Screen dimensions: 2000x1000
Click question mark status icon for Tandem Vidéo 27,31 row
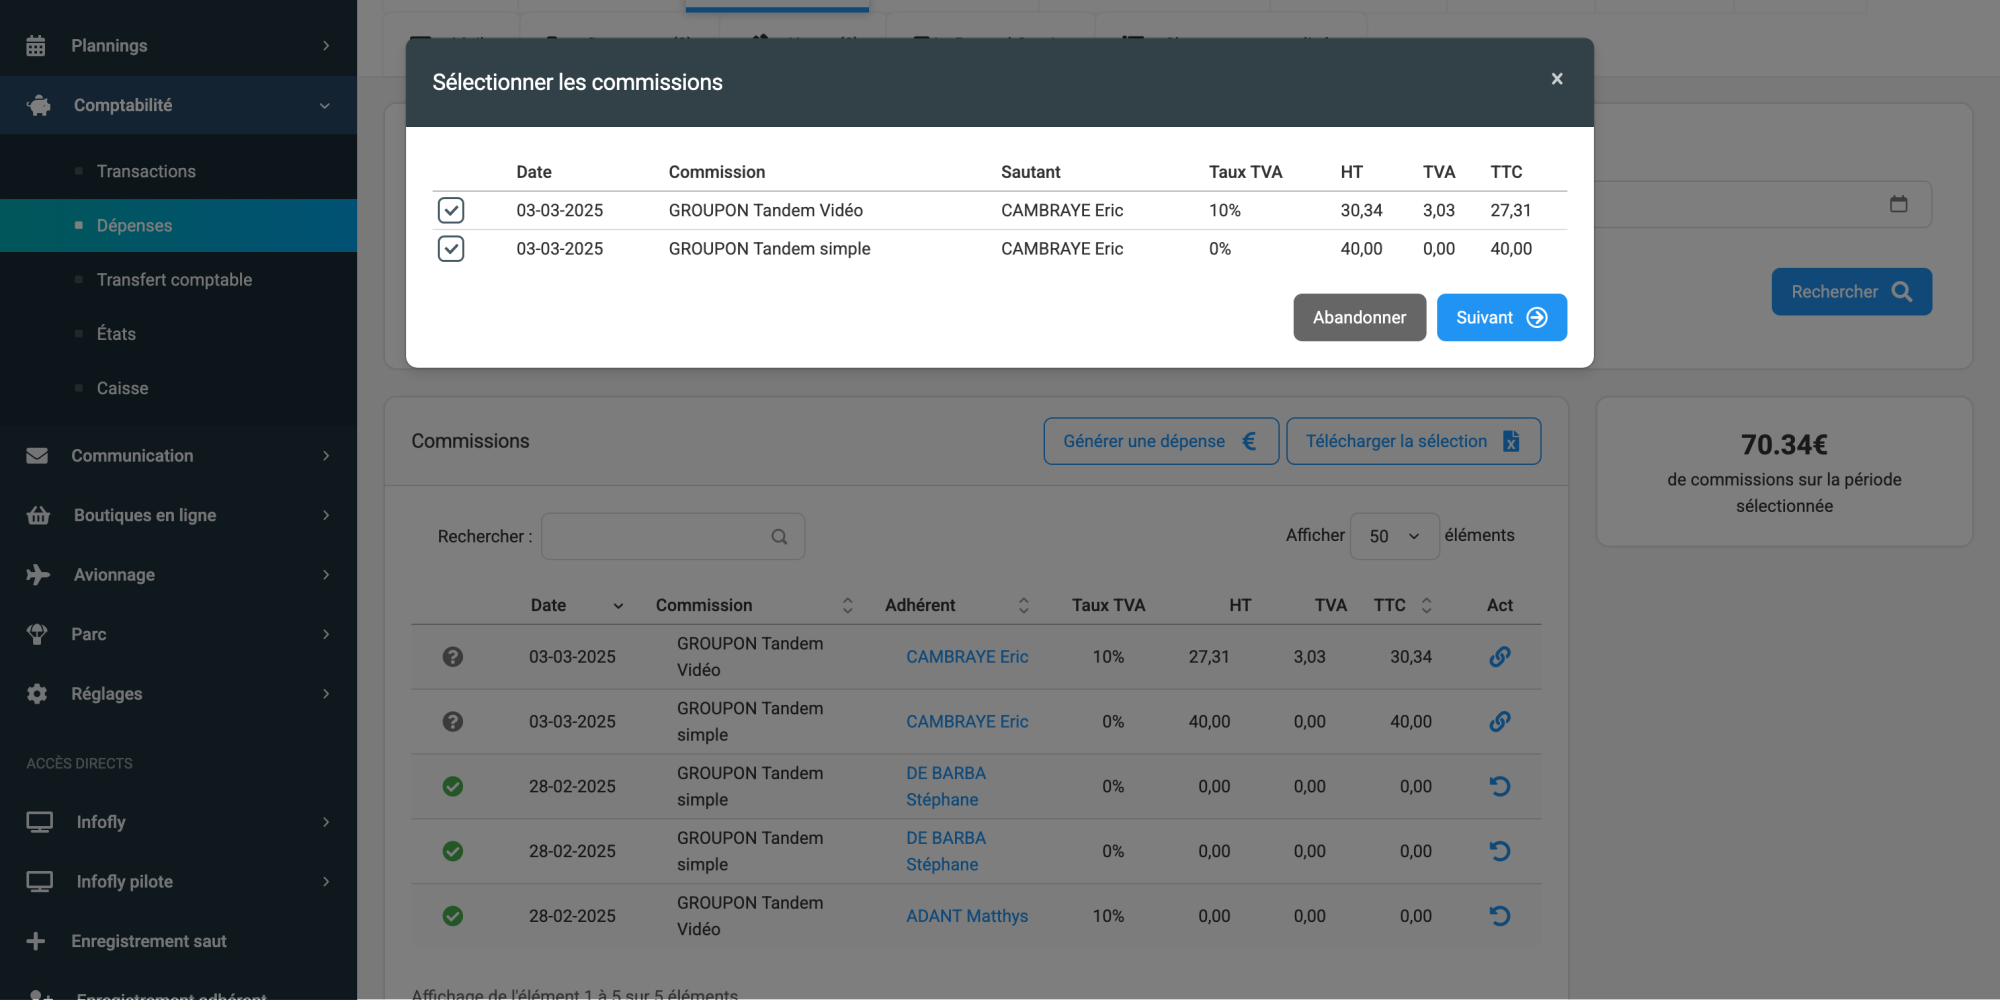[x=453, y=657]
